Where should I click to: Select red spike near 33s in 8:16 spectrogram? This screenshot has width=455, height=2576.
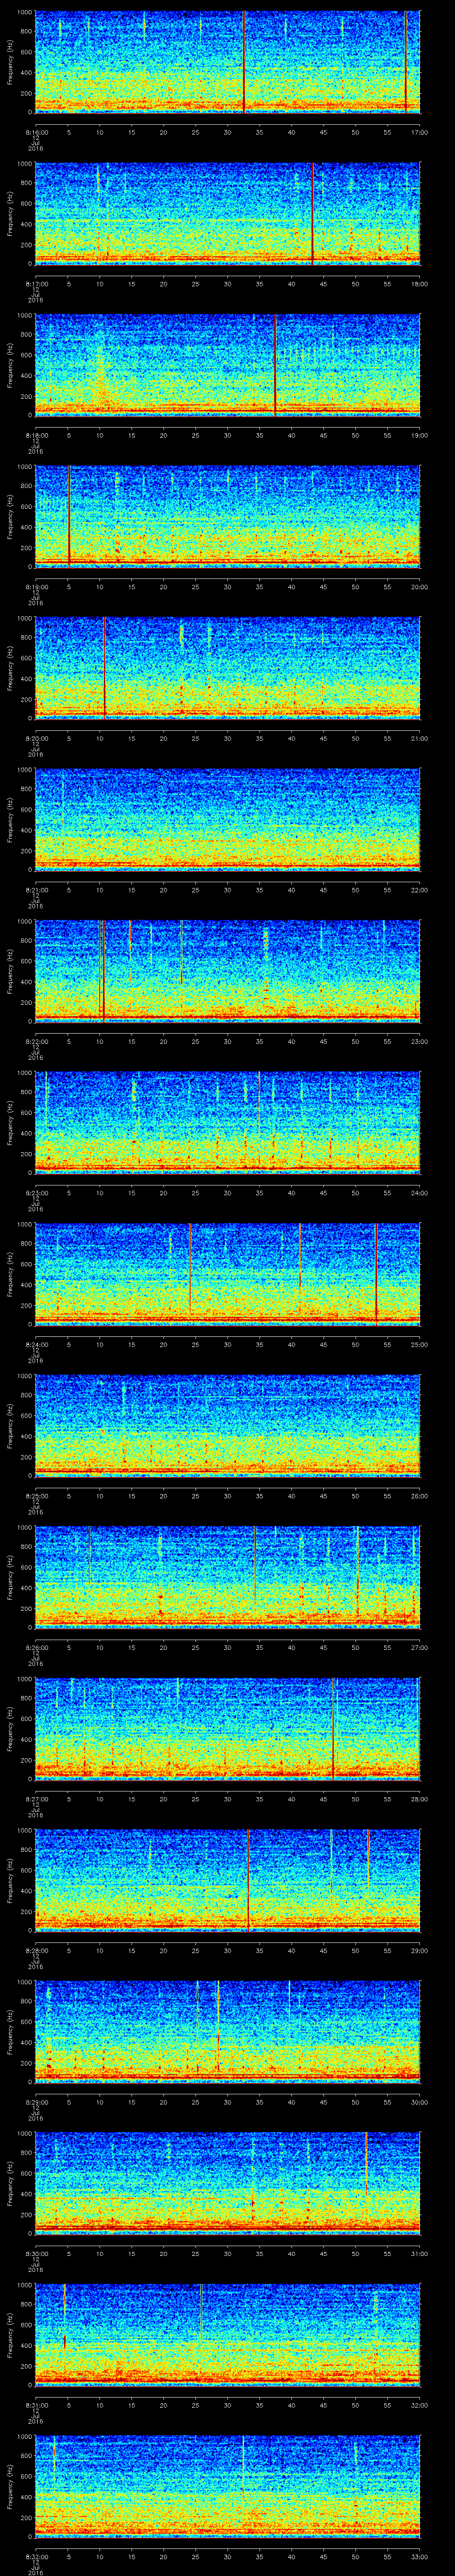244,62
